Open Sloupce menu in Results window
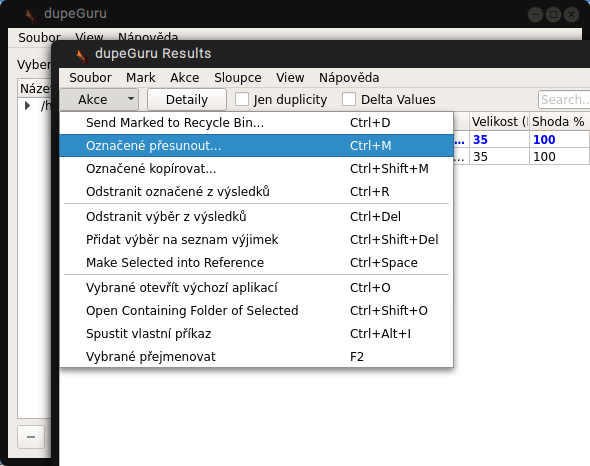Viewport: 590px width, 466px height. point(238,78)
